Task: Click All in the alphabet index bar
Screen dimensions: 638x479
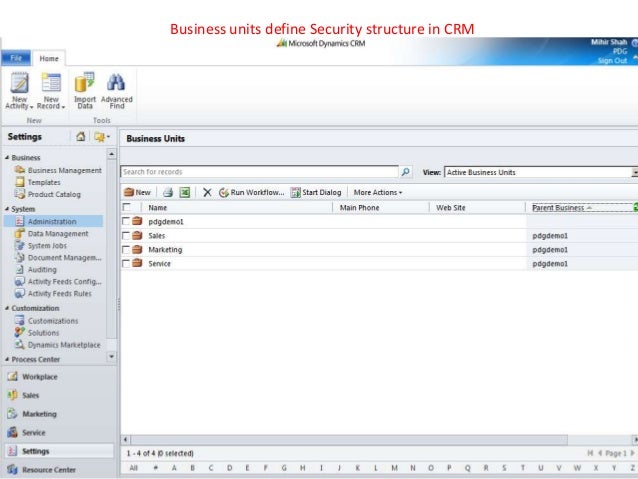Action: click(x=133, y=468)
